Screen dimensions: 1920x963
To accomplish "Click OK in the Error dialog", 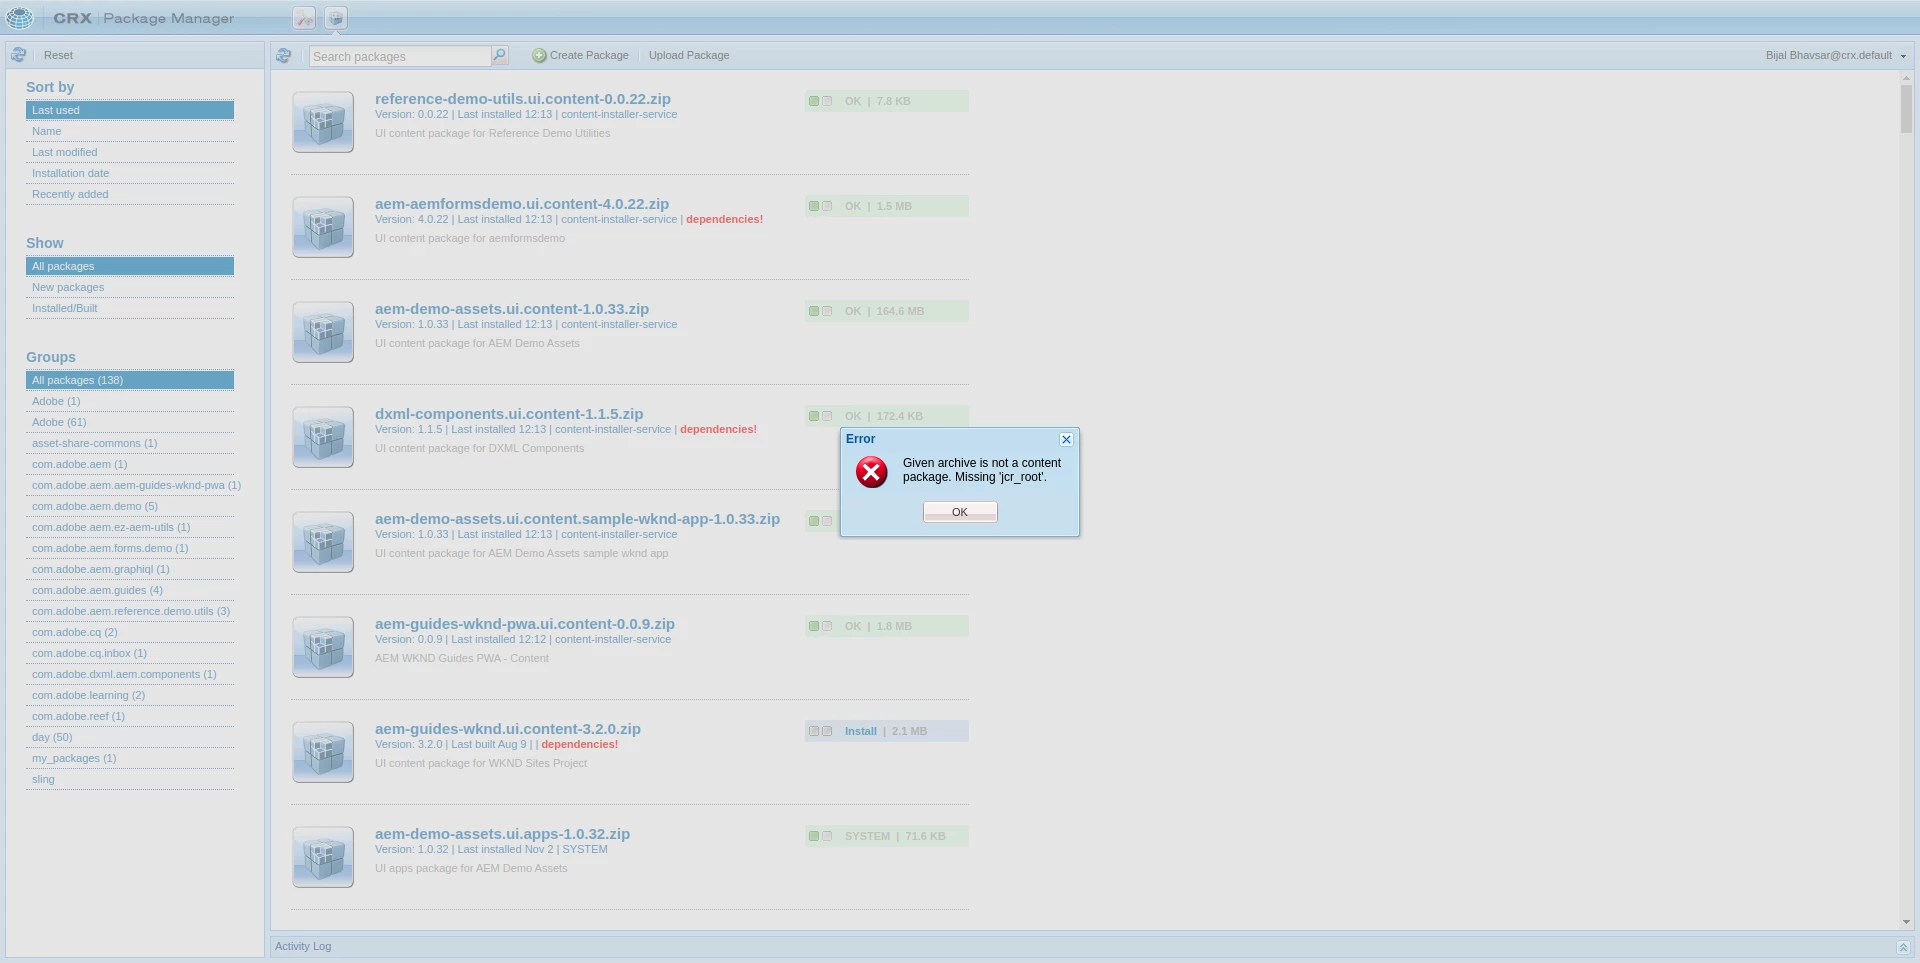I will (x=960, y=512).
